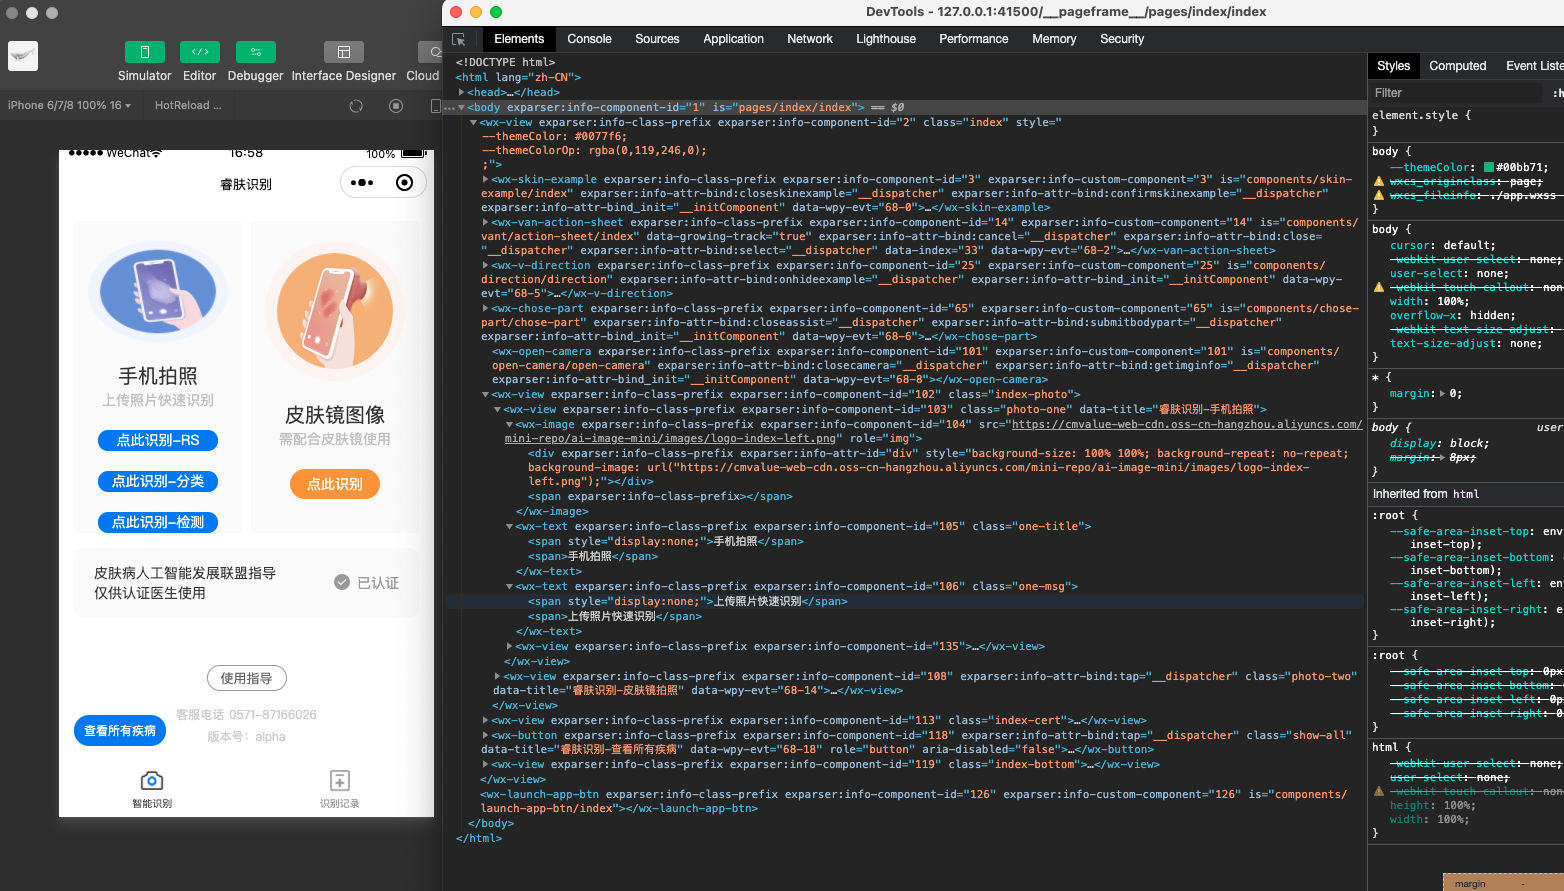Open the HotReload options dropdown
This screenshot has height=891, width=1564.
coord(188,105)
